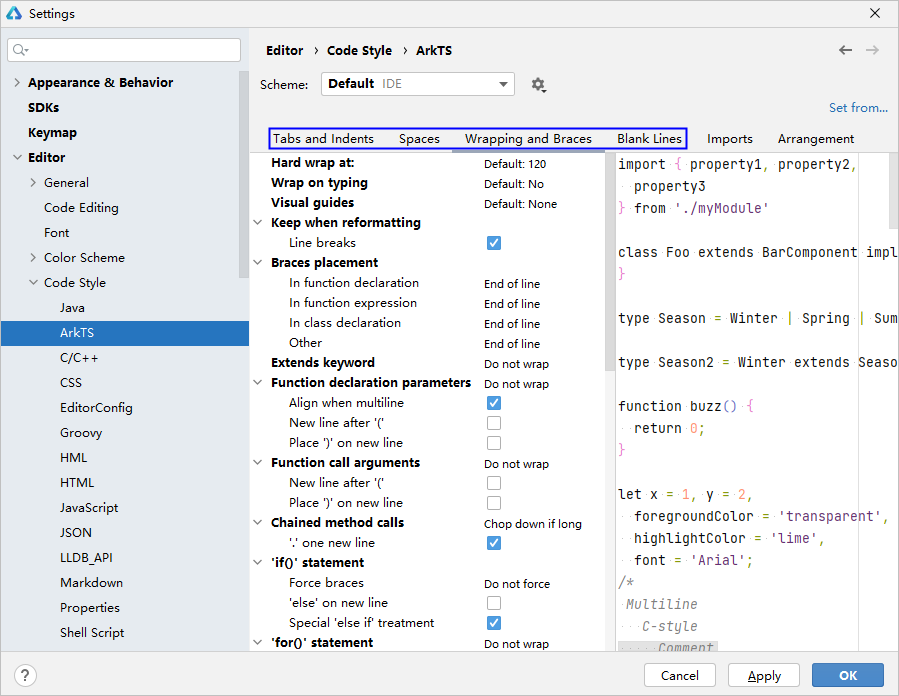899x696 pixels.
Task: Collapse the 'if()' statement group
Action: tap(258, 562)
